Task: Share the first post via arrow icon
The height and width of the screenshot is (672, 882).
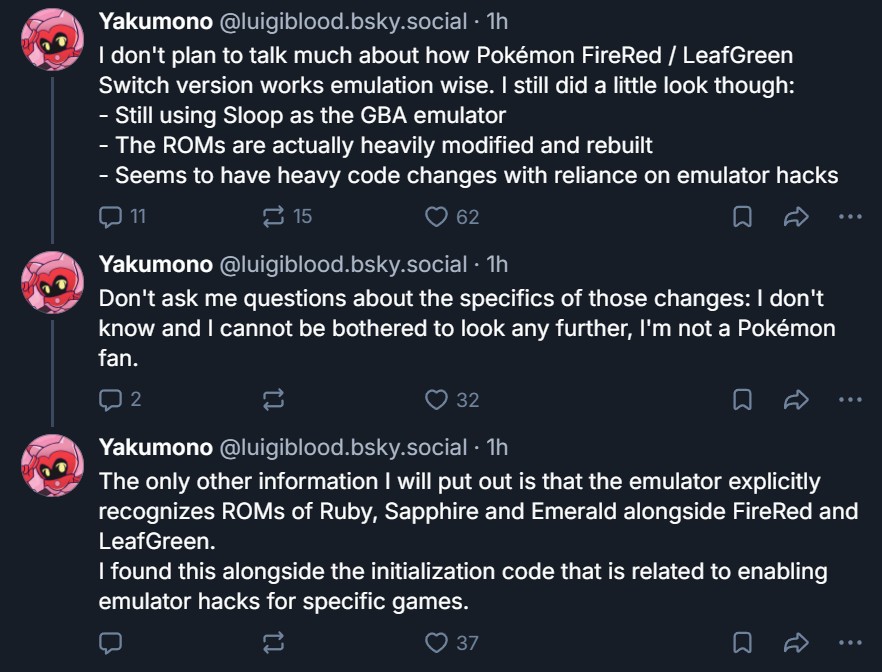Action: coord(796,217)
